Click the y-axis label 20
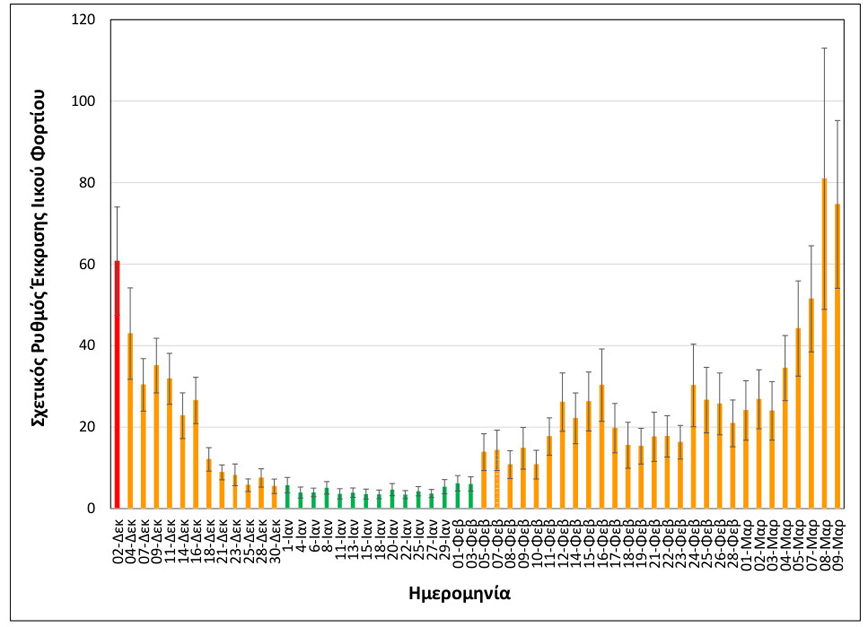The image size is (868, 627). (87, 427)
